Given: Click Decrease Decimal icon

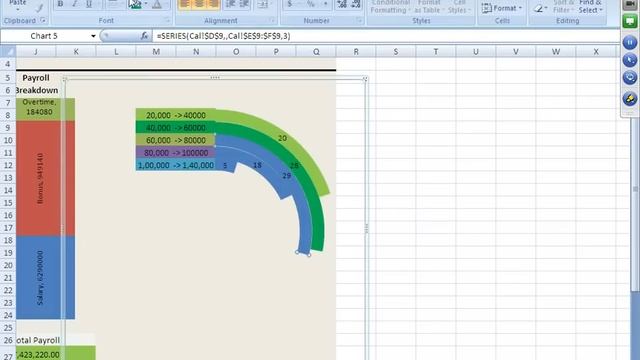Looking at the screenshot, I should pos(356,4).
